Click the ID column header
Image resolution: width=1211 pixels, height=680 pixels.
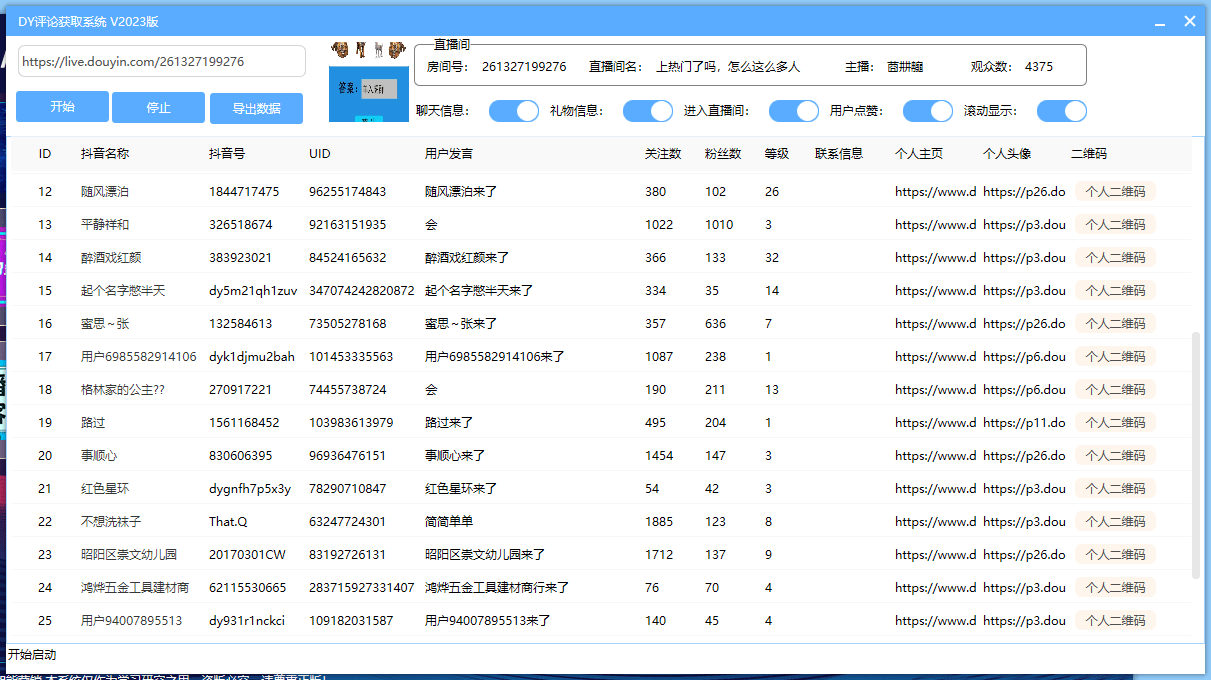pos(45,154)
